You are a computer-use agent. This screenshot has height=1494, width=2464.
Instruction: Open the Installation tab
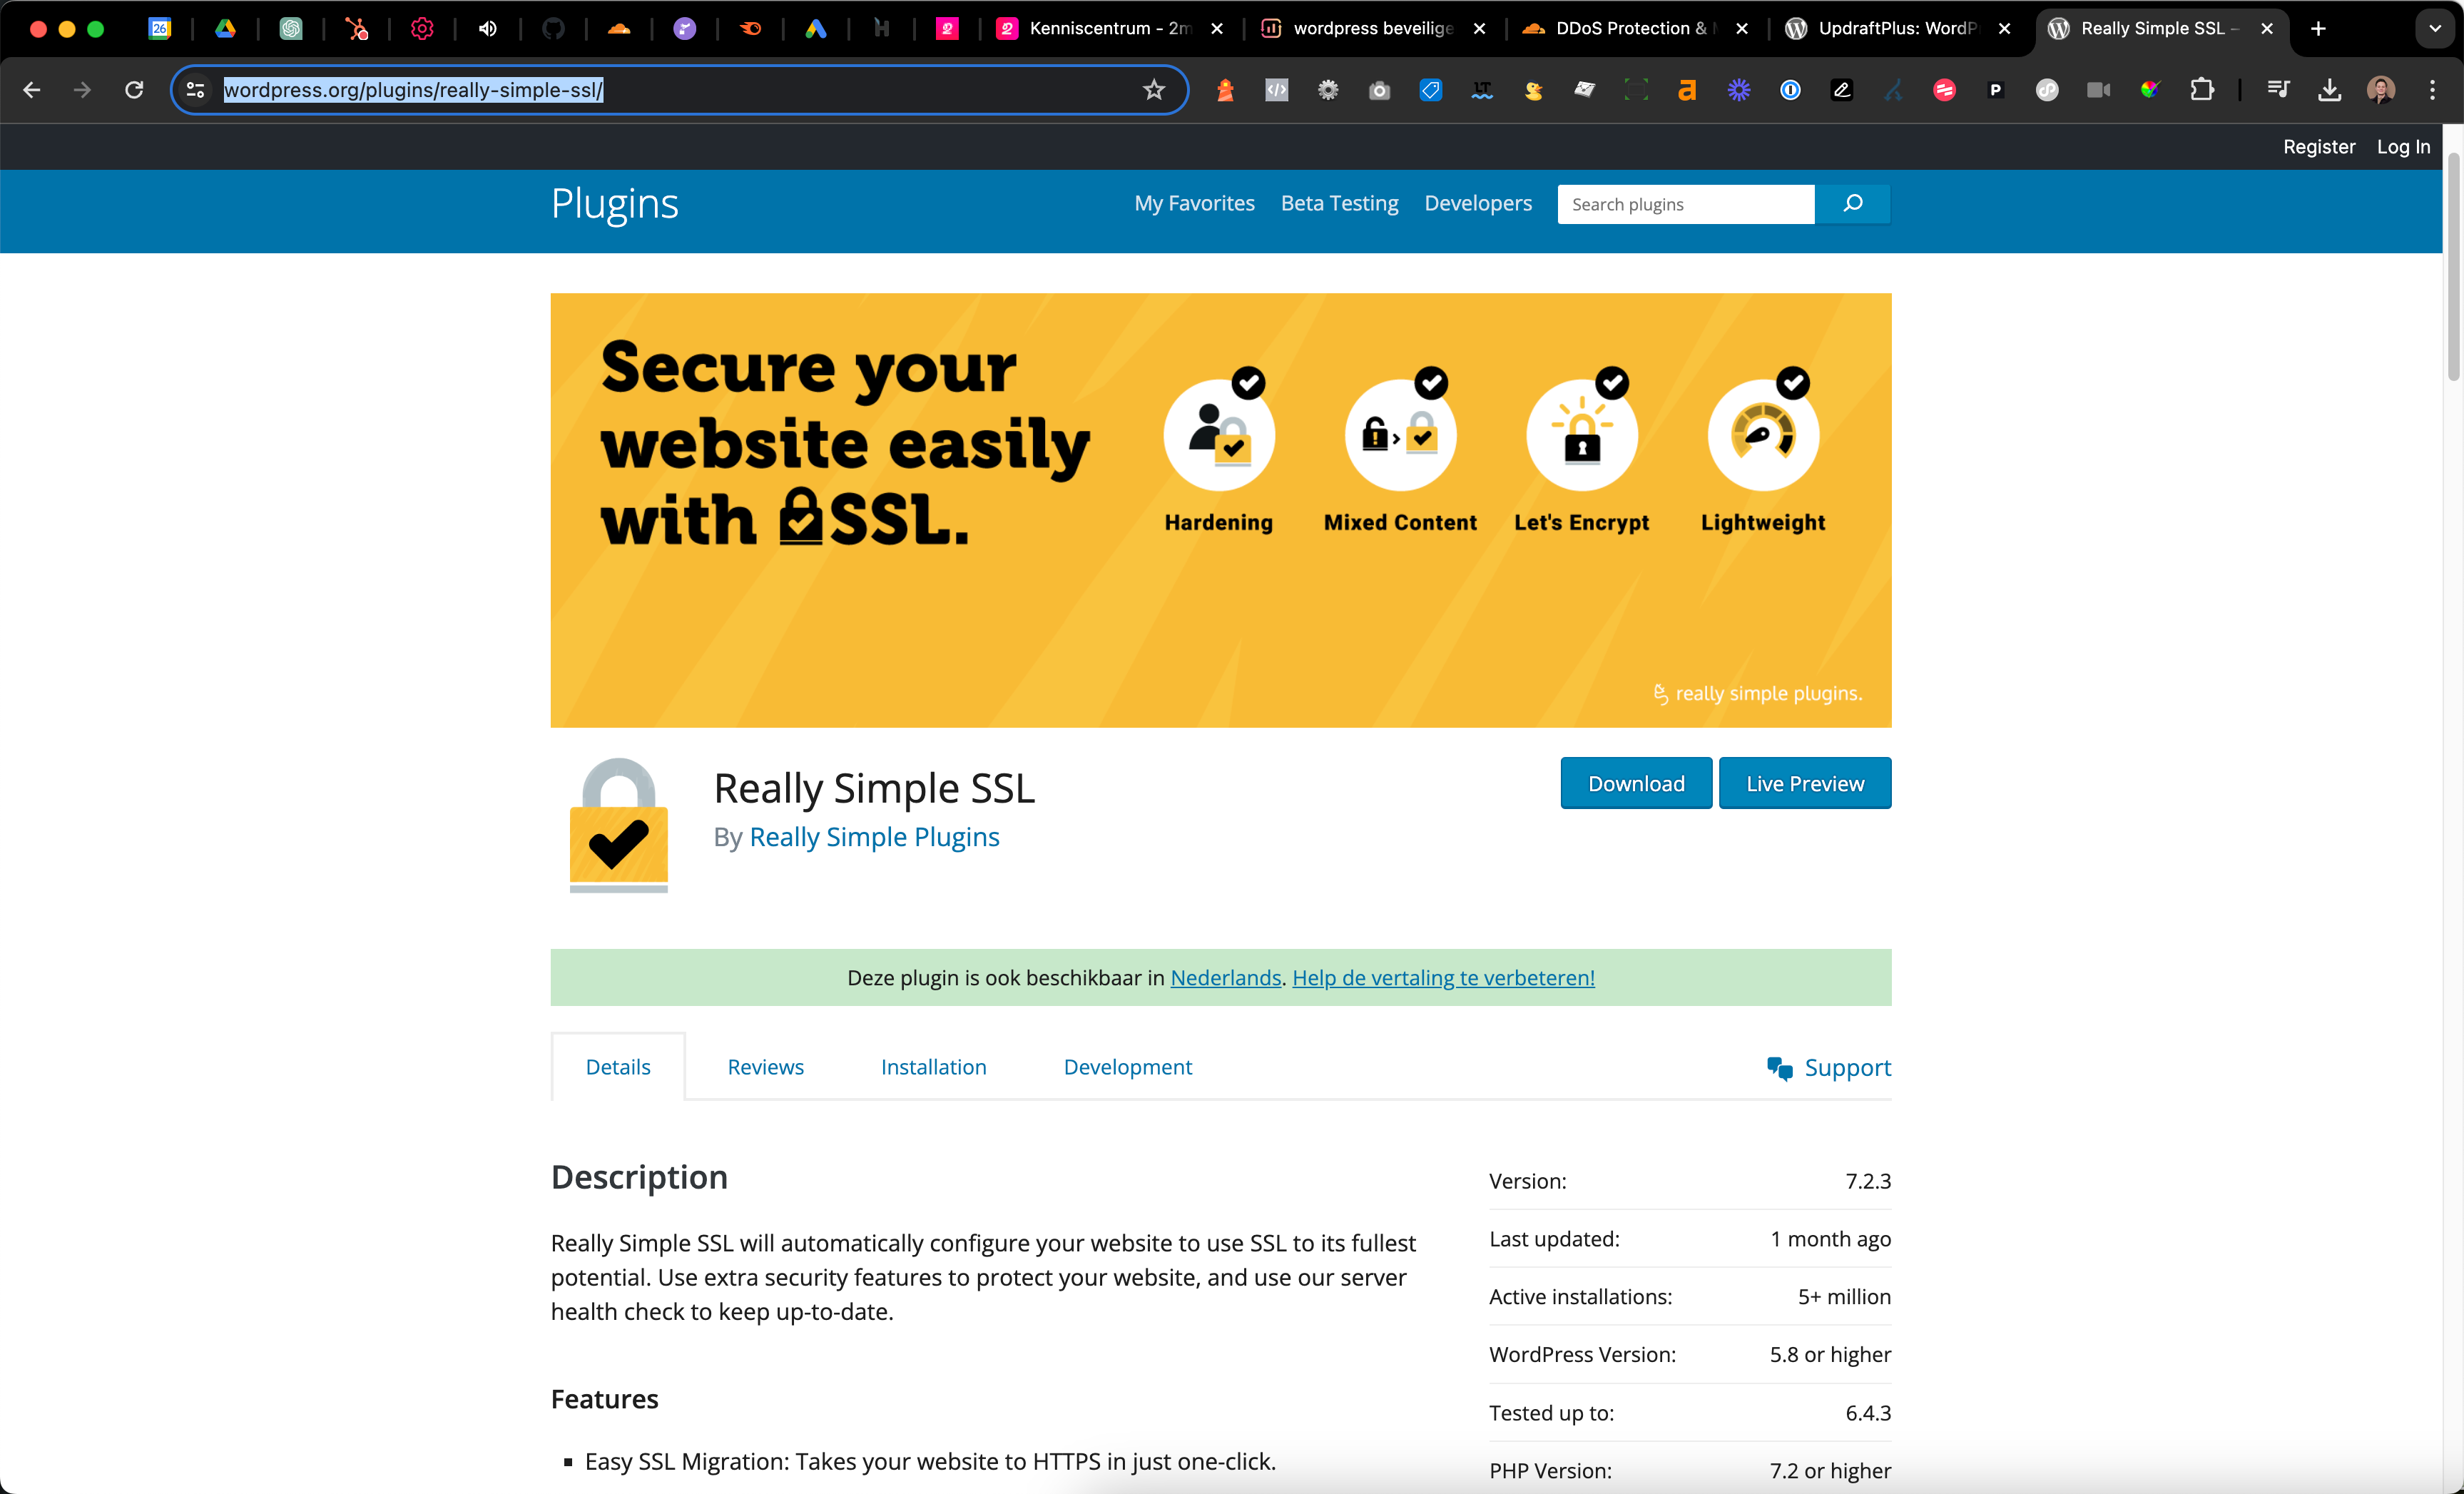pos(933,1067)
